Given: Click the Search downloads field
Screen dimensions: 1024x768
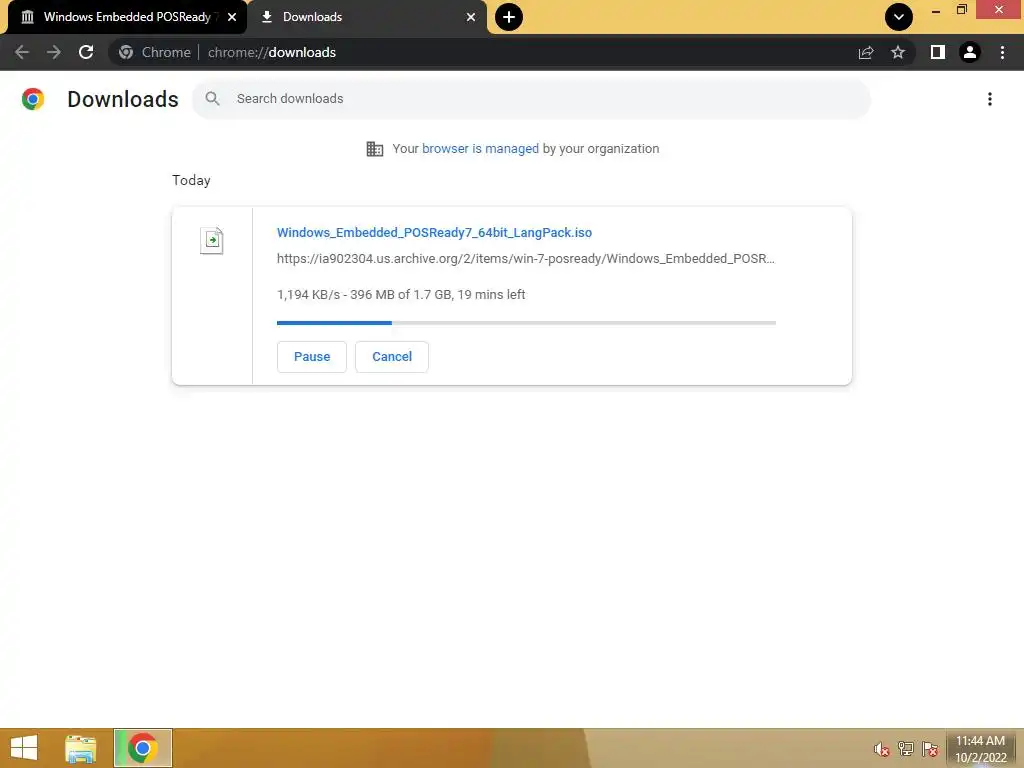Looking at the screenshot, I should click(x=531, y=99).
